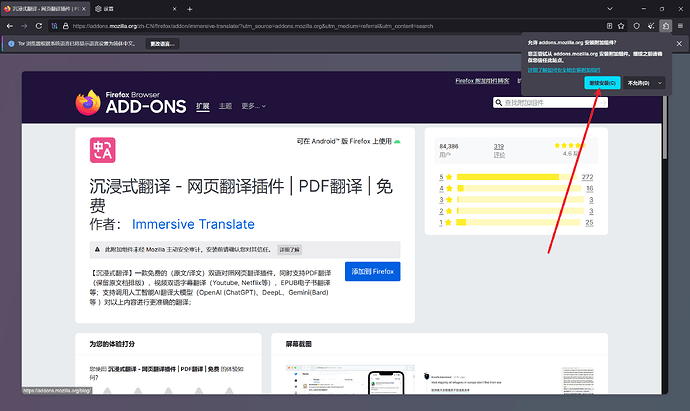690x411 pixels.
Task: Click the padlock site security icon
Action: 66,26
